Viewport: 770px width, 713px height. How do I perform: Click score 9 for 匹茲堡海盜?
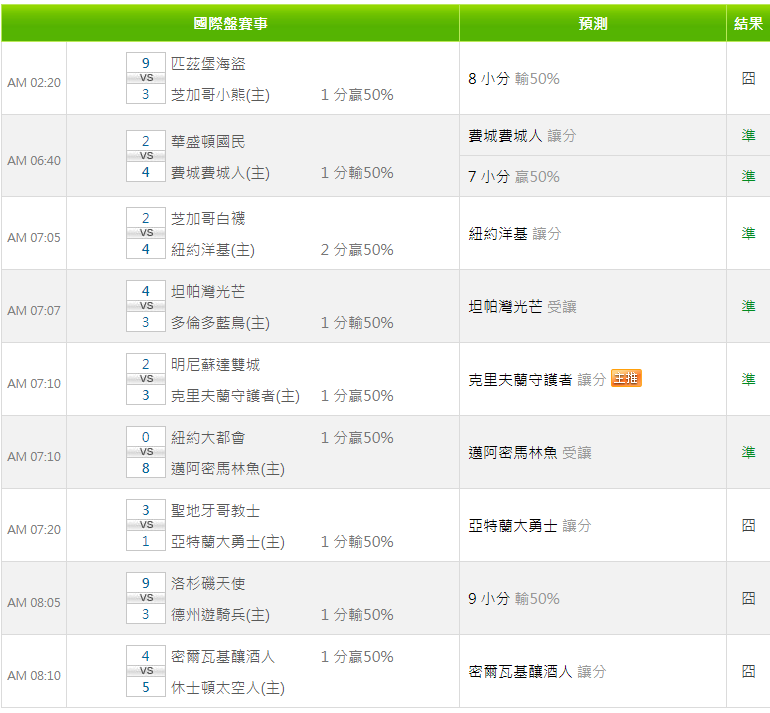point(146,63)
